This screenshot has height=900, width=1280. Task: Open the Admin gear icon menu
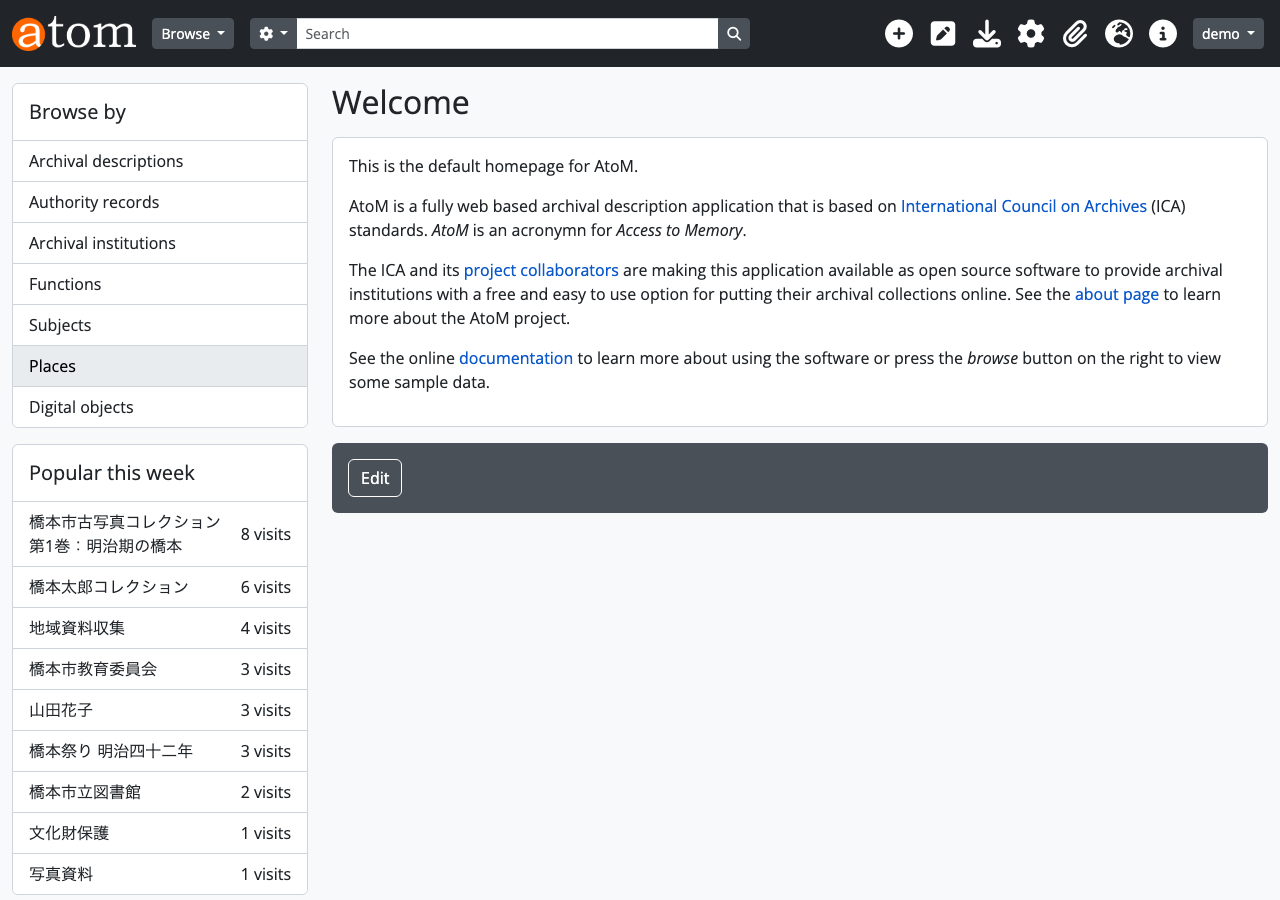point(1031,34)
